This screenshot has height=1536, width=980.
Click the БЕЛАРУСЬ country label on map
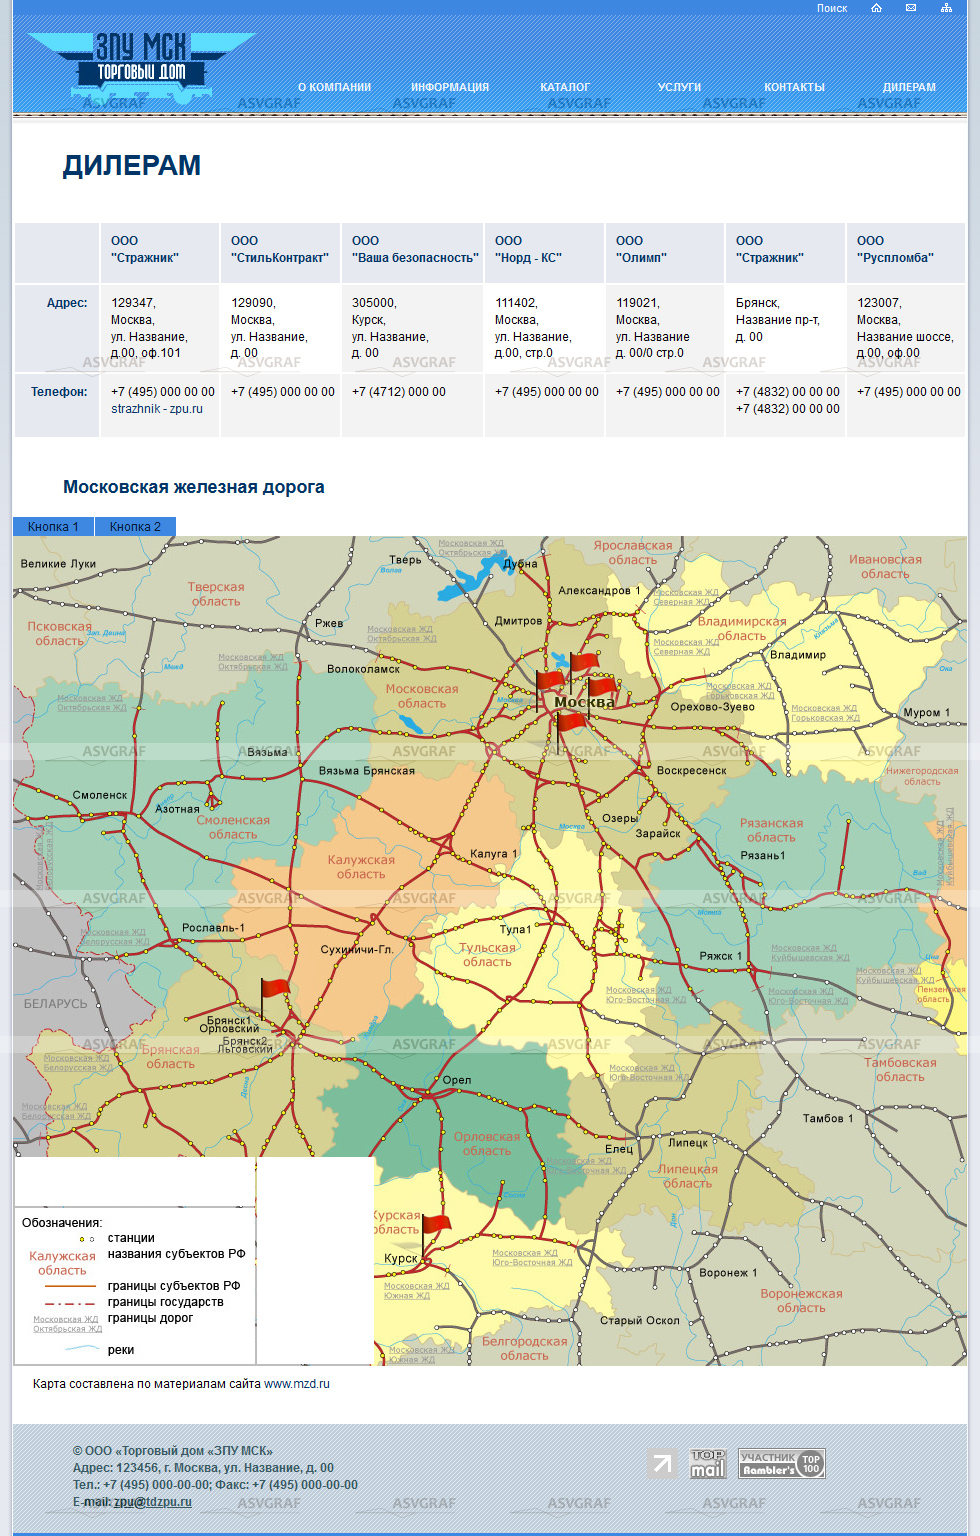[x=56, y=1003]
